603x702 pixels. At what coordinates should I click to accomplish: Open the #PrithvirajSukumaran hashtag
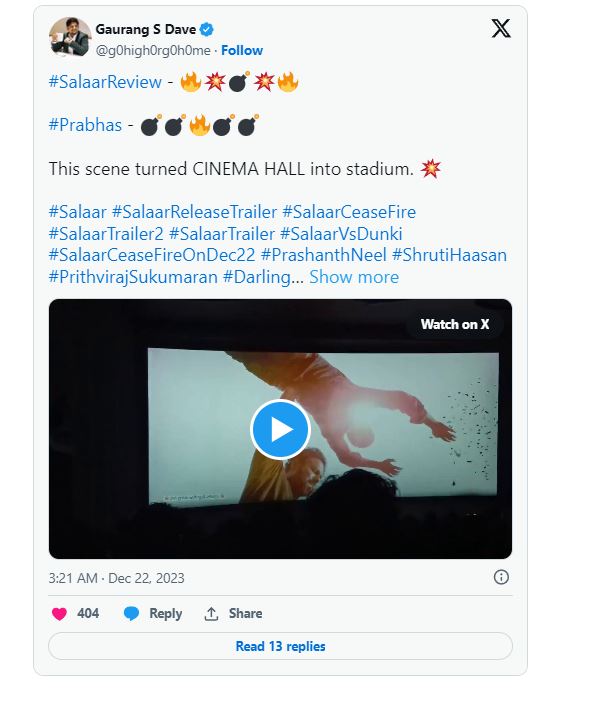(133, 277)
